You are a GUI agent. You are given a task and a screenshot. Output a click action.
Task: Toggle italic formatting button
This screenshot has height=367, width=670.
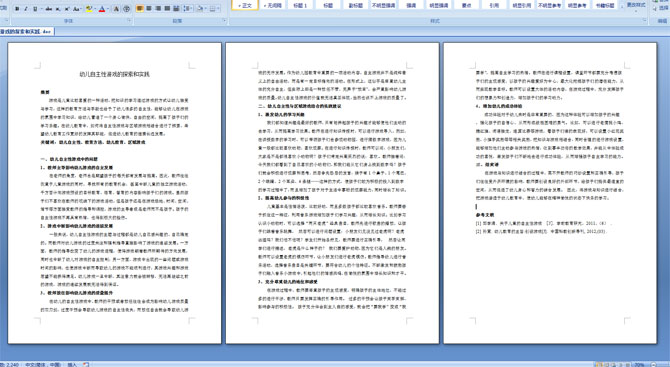[x=26, y=9]
